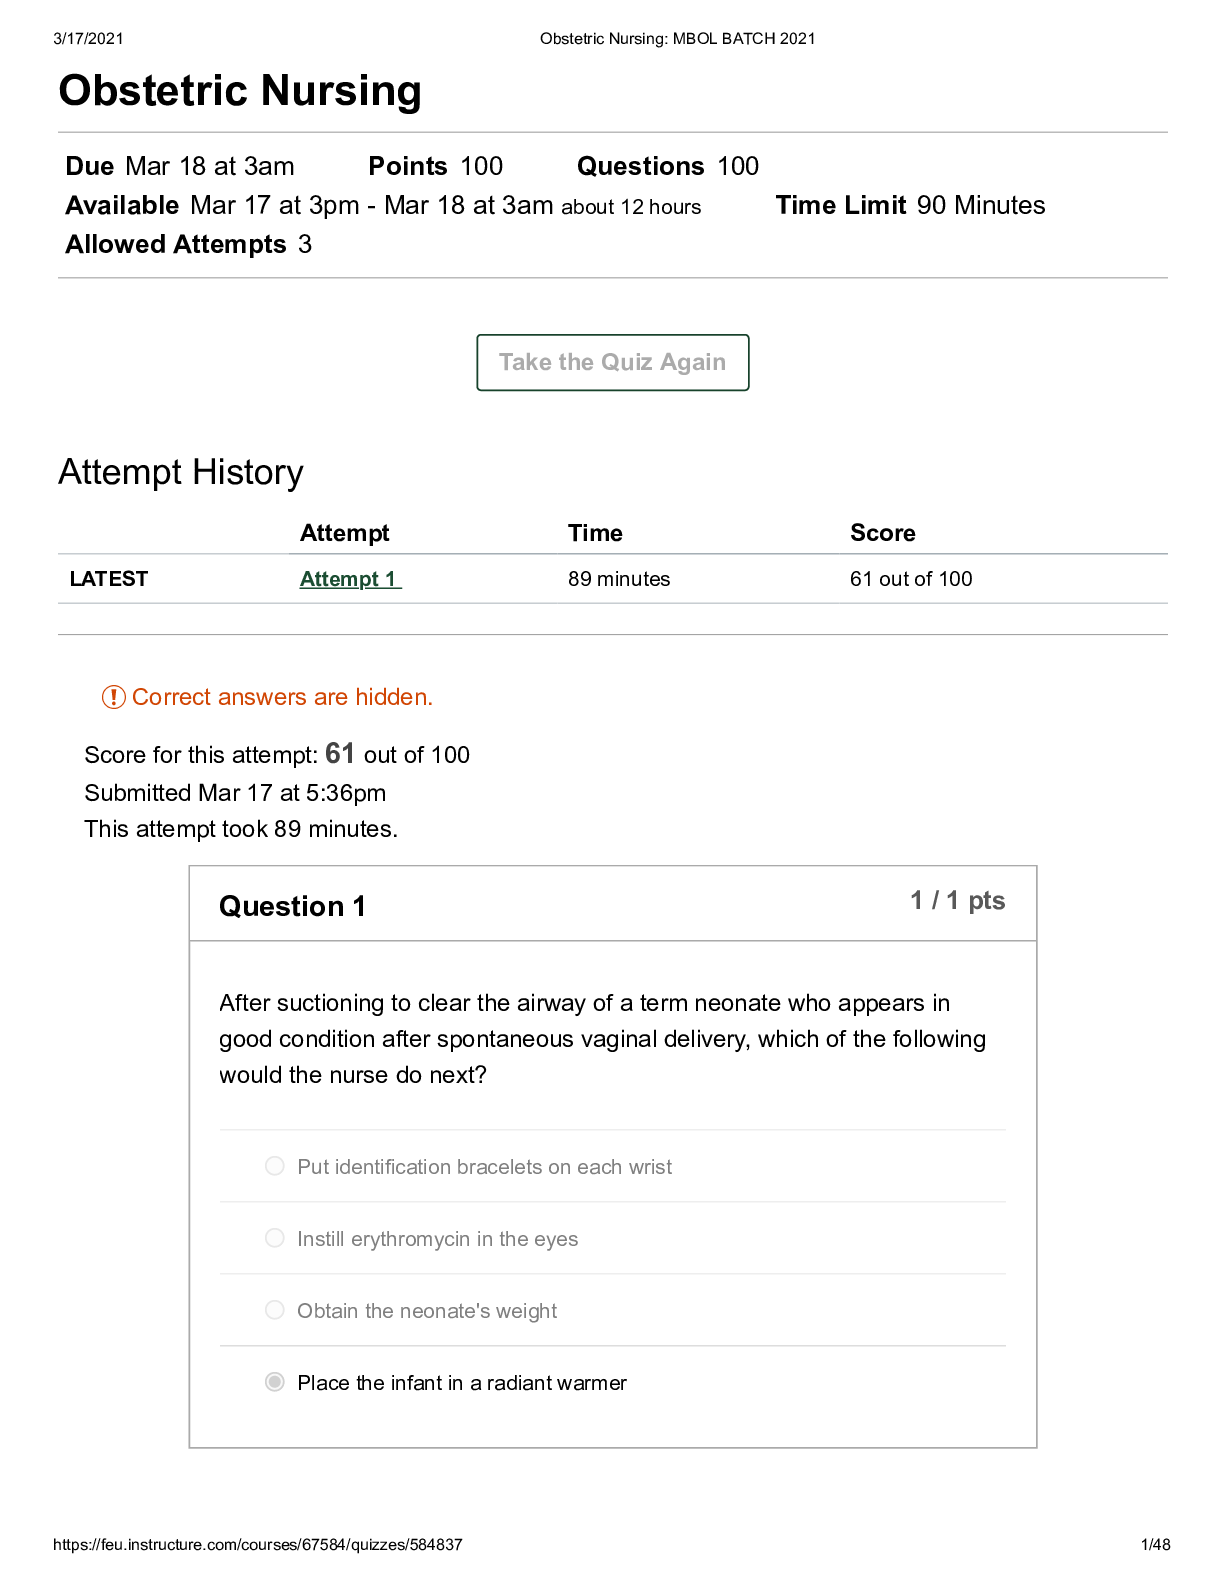Viewport: 1224px width, 1584px height.
Task: Click the Obstetric Nursing page title
Action: (x=240, y=90)
